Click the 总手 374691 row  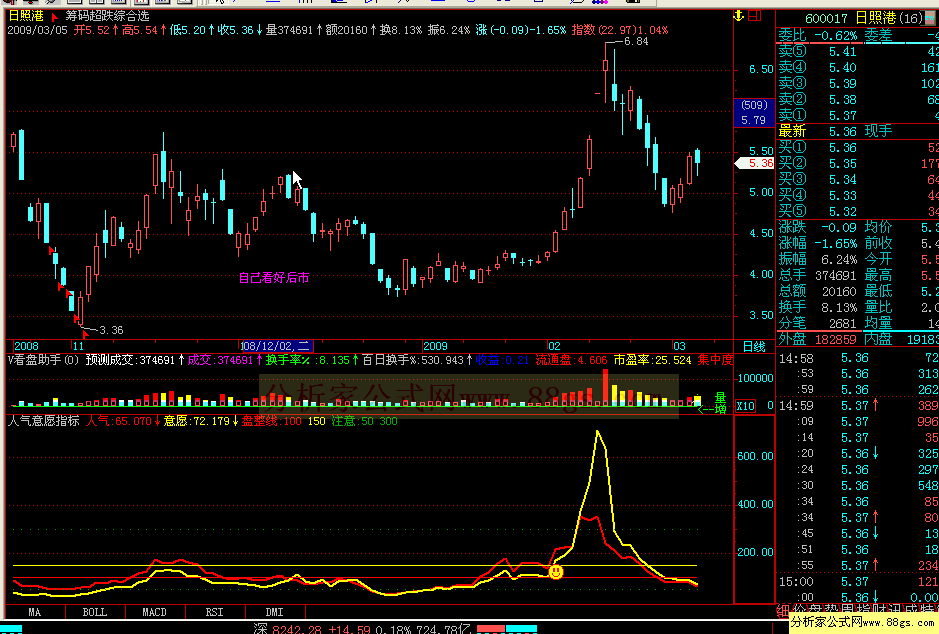(817, 275)
